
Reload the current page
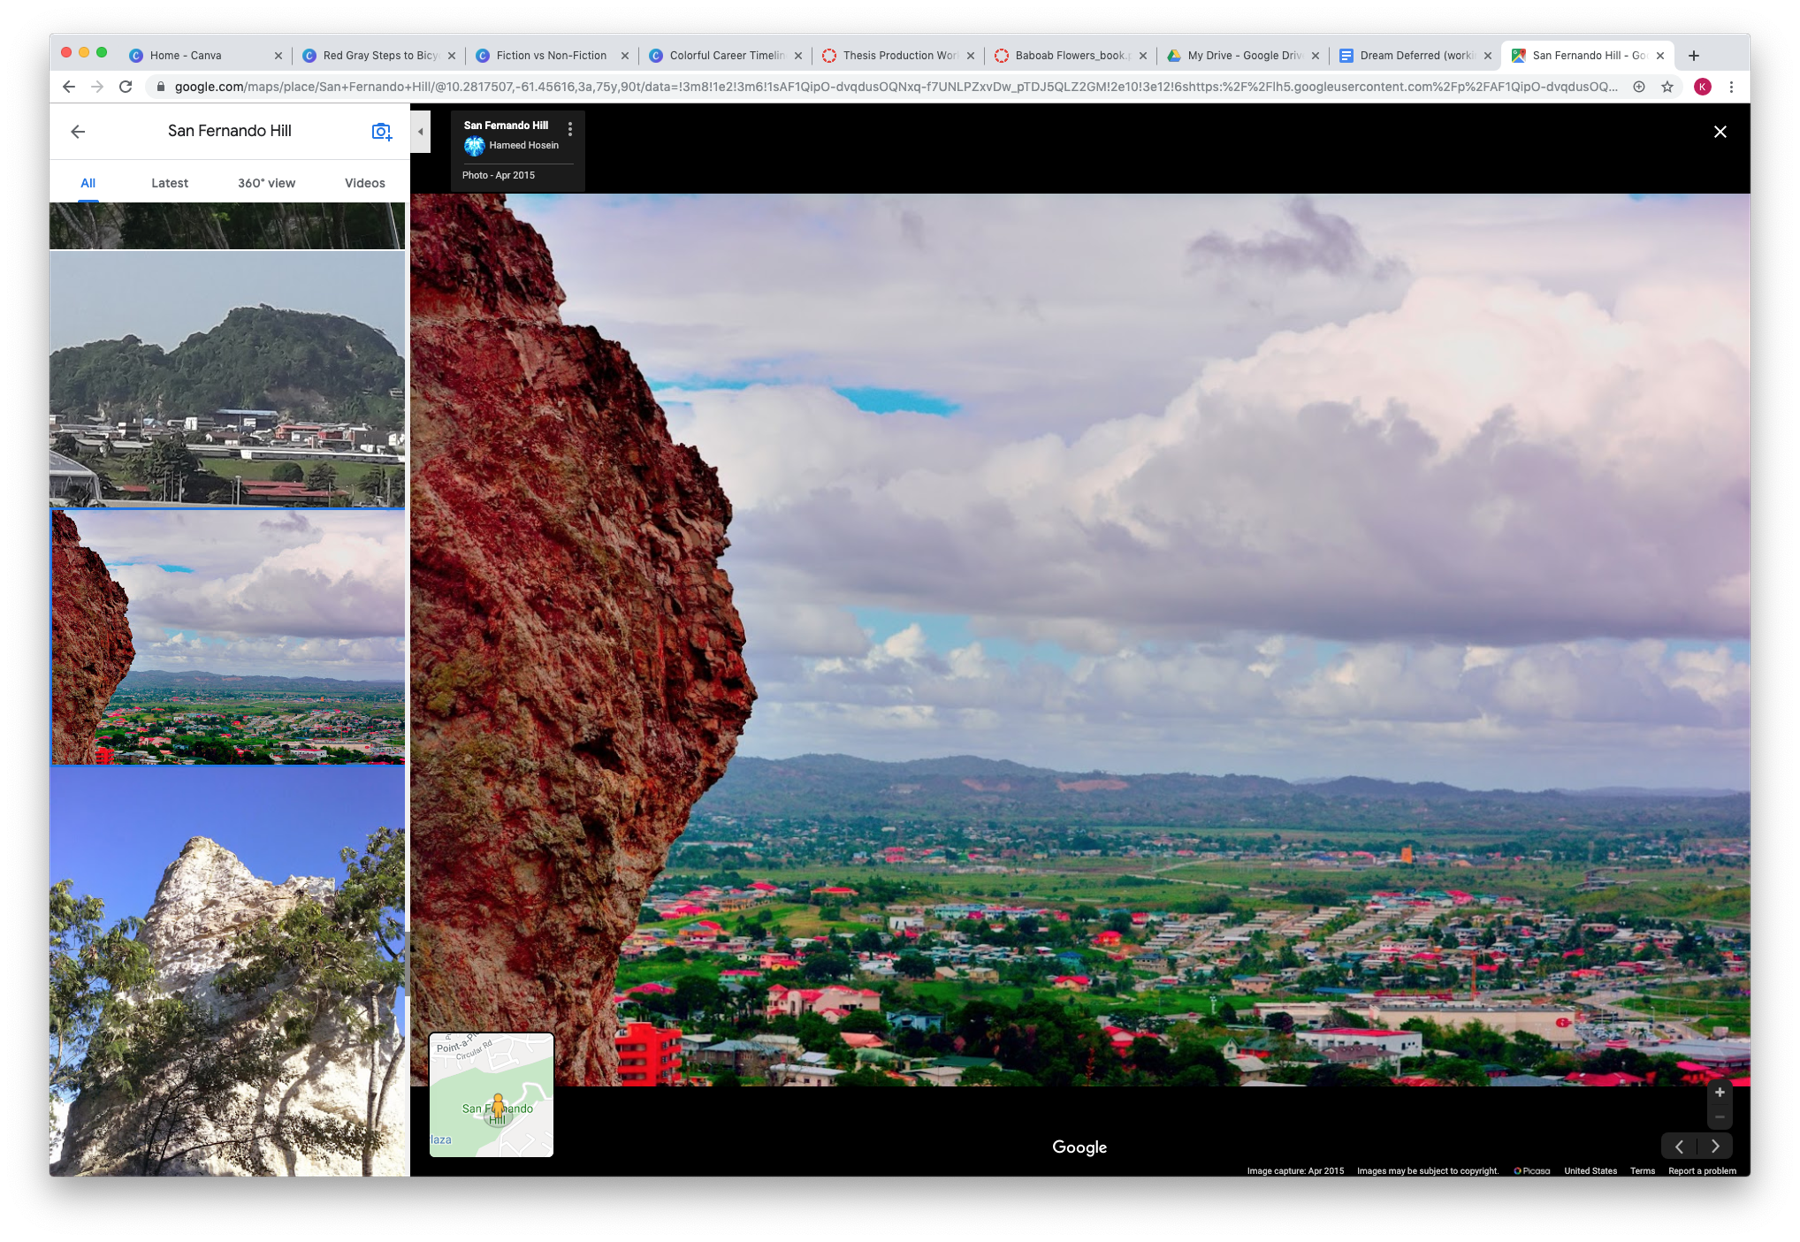point(125,87)
